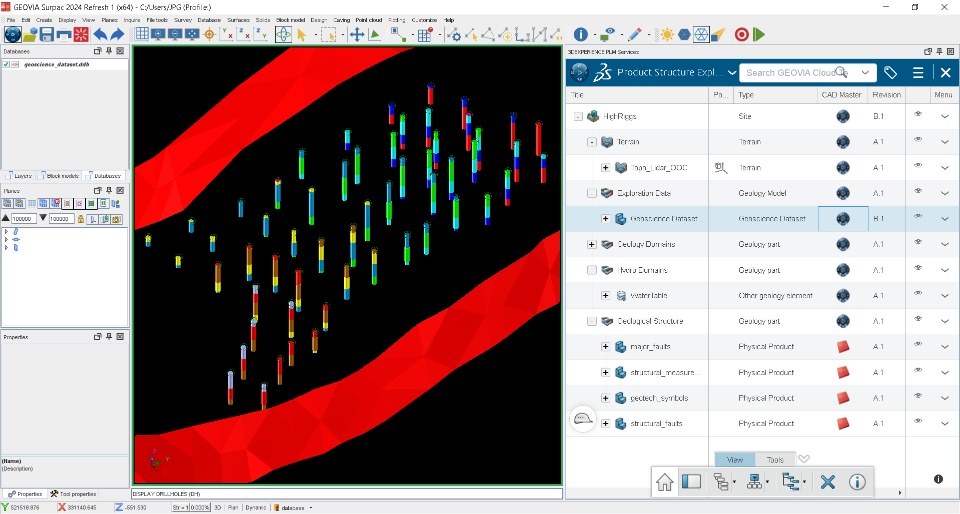The height and width of the screenshot is (514, 960).
Task: Click the info icon in bottom PLM toolbar
Action: coord(857,482)
